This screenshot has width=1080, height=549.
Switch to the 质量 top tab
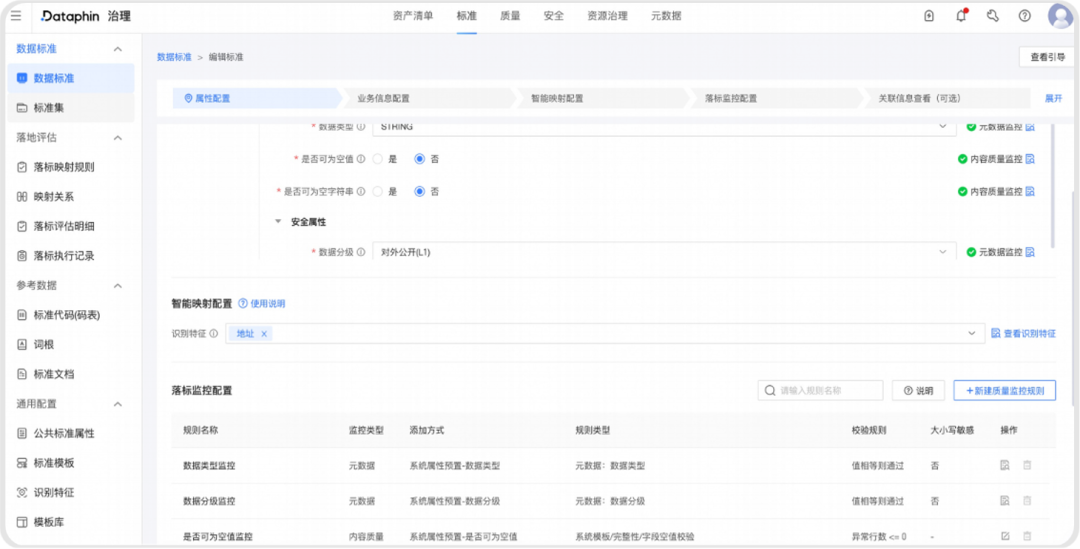(x=510, y=16)
